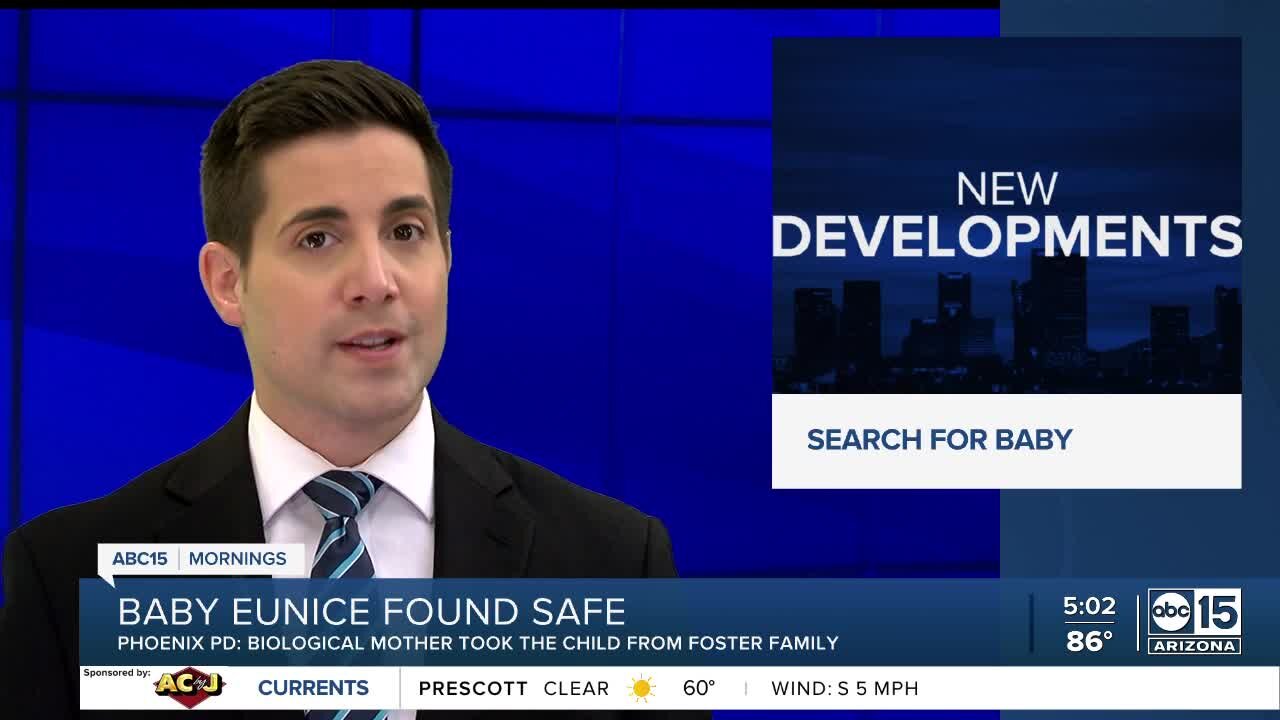Click the ABC15 Arizona station logo
Screen dimensions: 1280x720
coord(1194,621)
